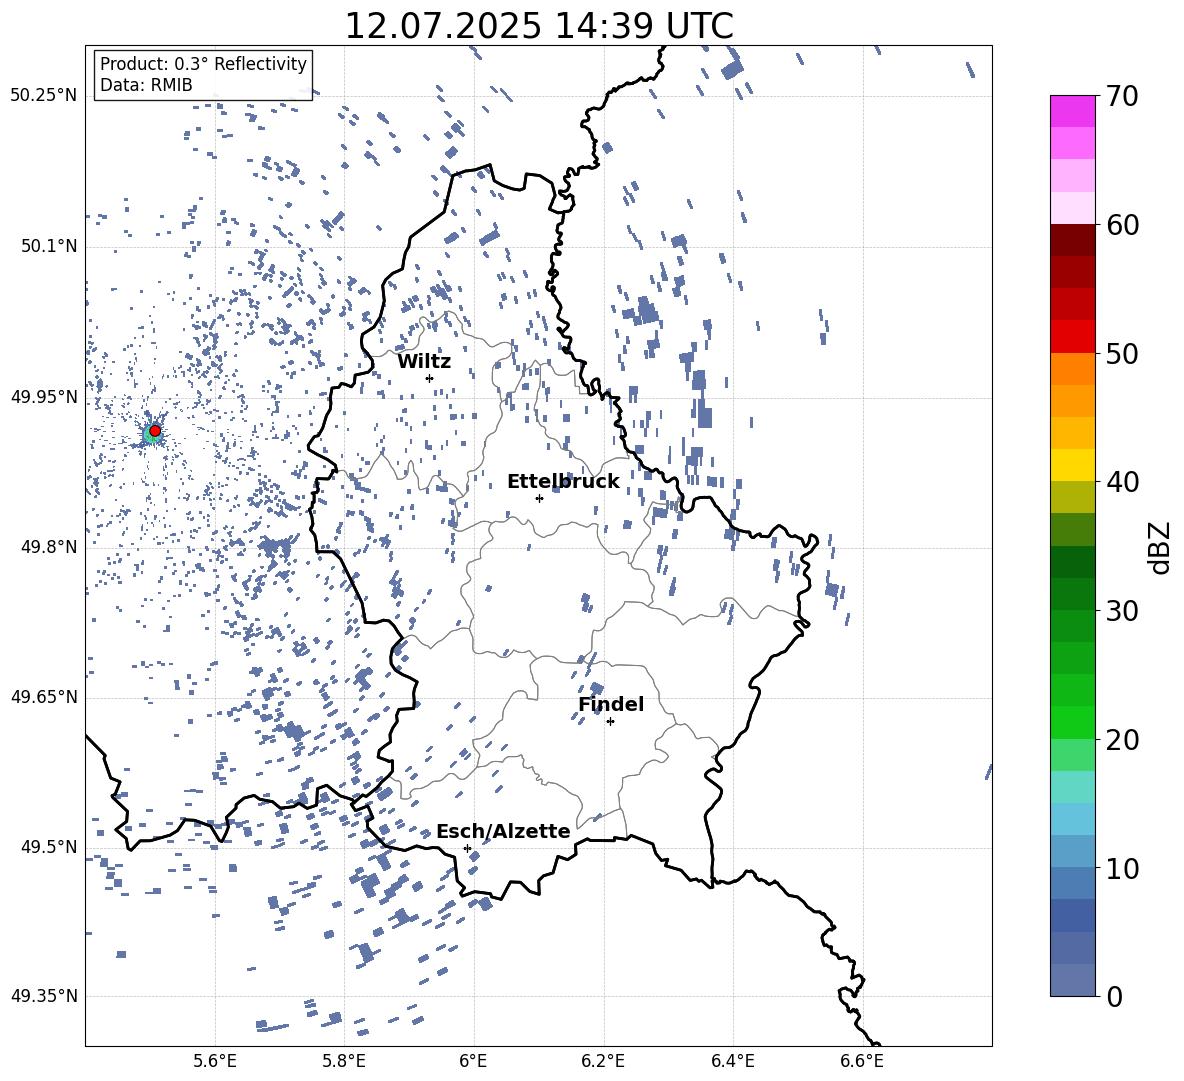
Task: Click the 49.35°N latitude label
Action: [44, 996]
